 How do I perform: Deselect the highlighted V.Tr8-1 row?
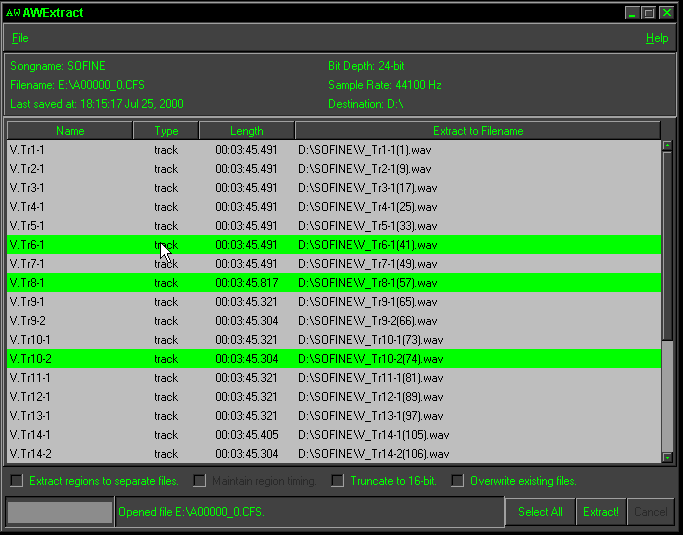click(x=334, y=283)
